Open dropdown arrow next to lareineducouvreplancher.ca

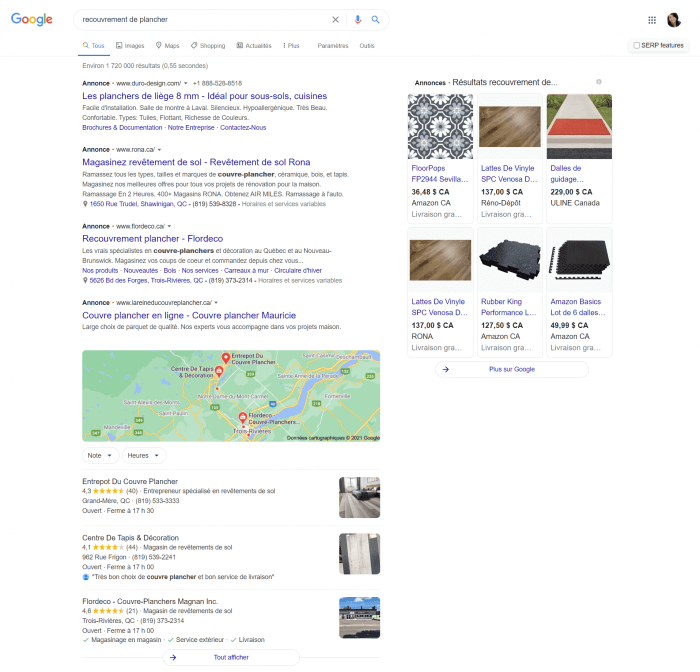point(216,303)
